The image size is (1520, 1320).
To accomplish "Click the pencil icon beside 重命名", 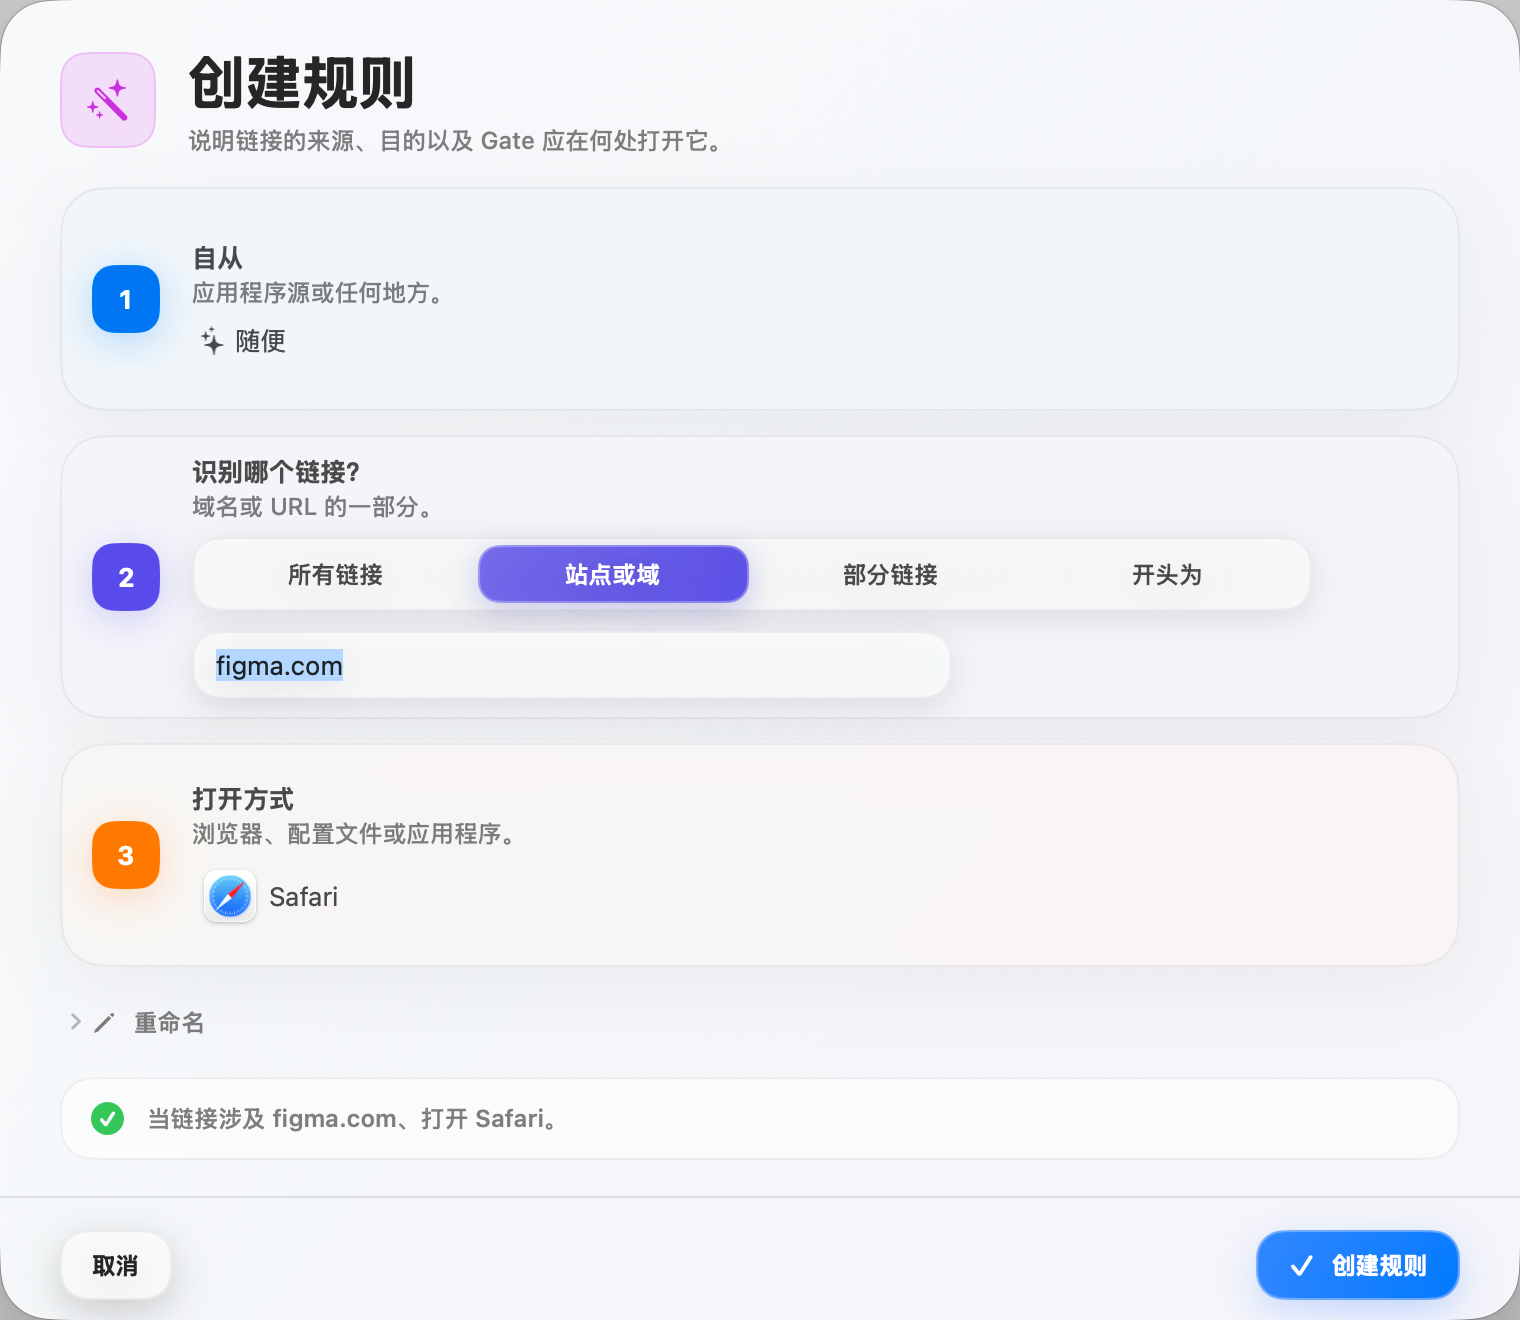I will [x=104, y=1023].
